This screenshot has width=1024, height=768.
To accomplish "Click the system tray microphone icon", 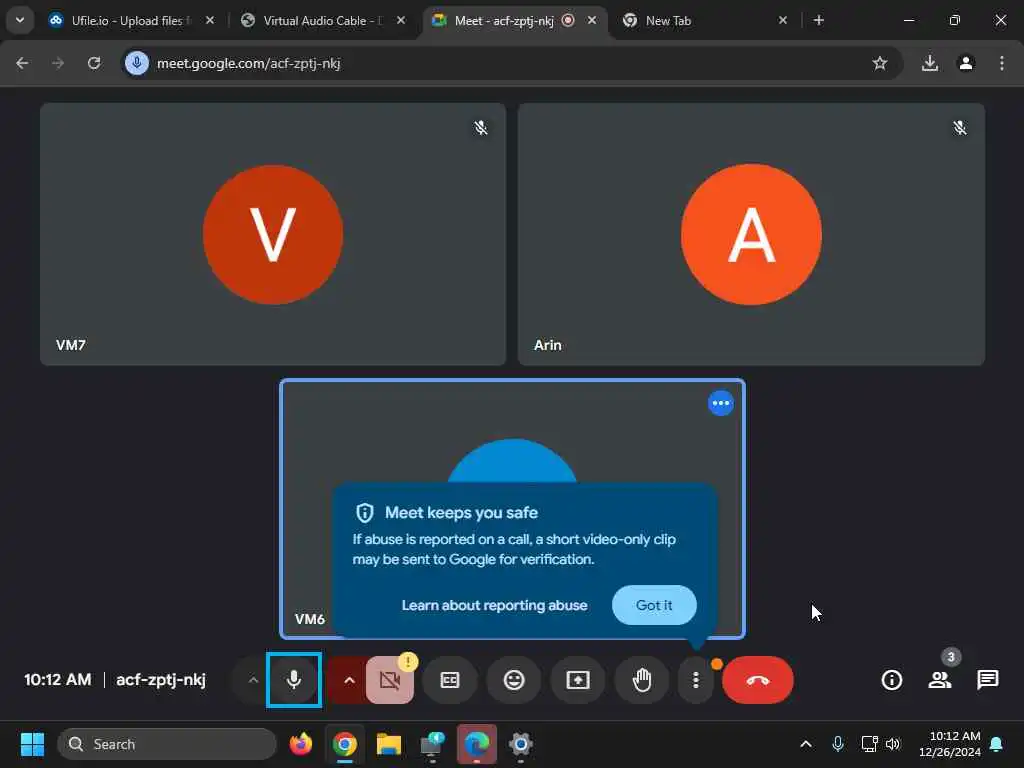I will (838, 744).
